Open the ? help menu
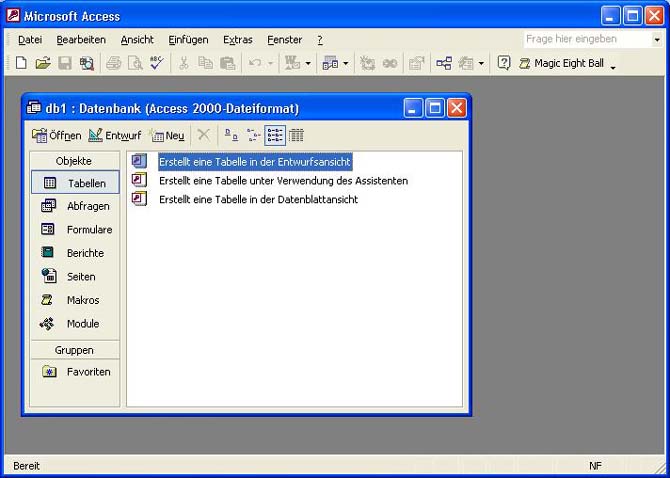 tap(320, 40)
